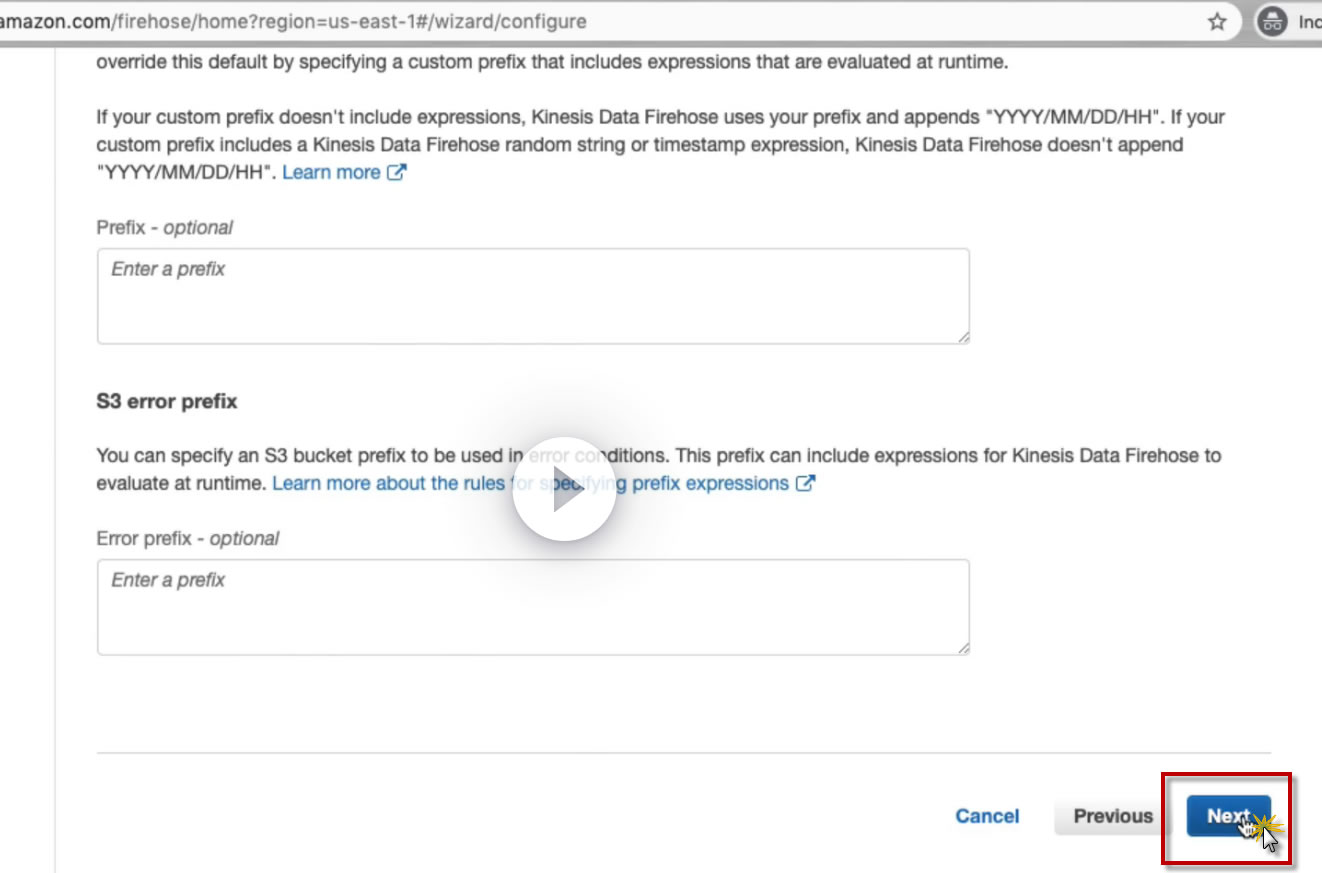Click the "Error prefix - optional" label
Viewport: 1322px width, 873px height.
pyautogui.click(x=188, y=538)
